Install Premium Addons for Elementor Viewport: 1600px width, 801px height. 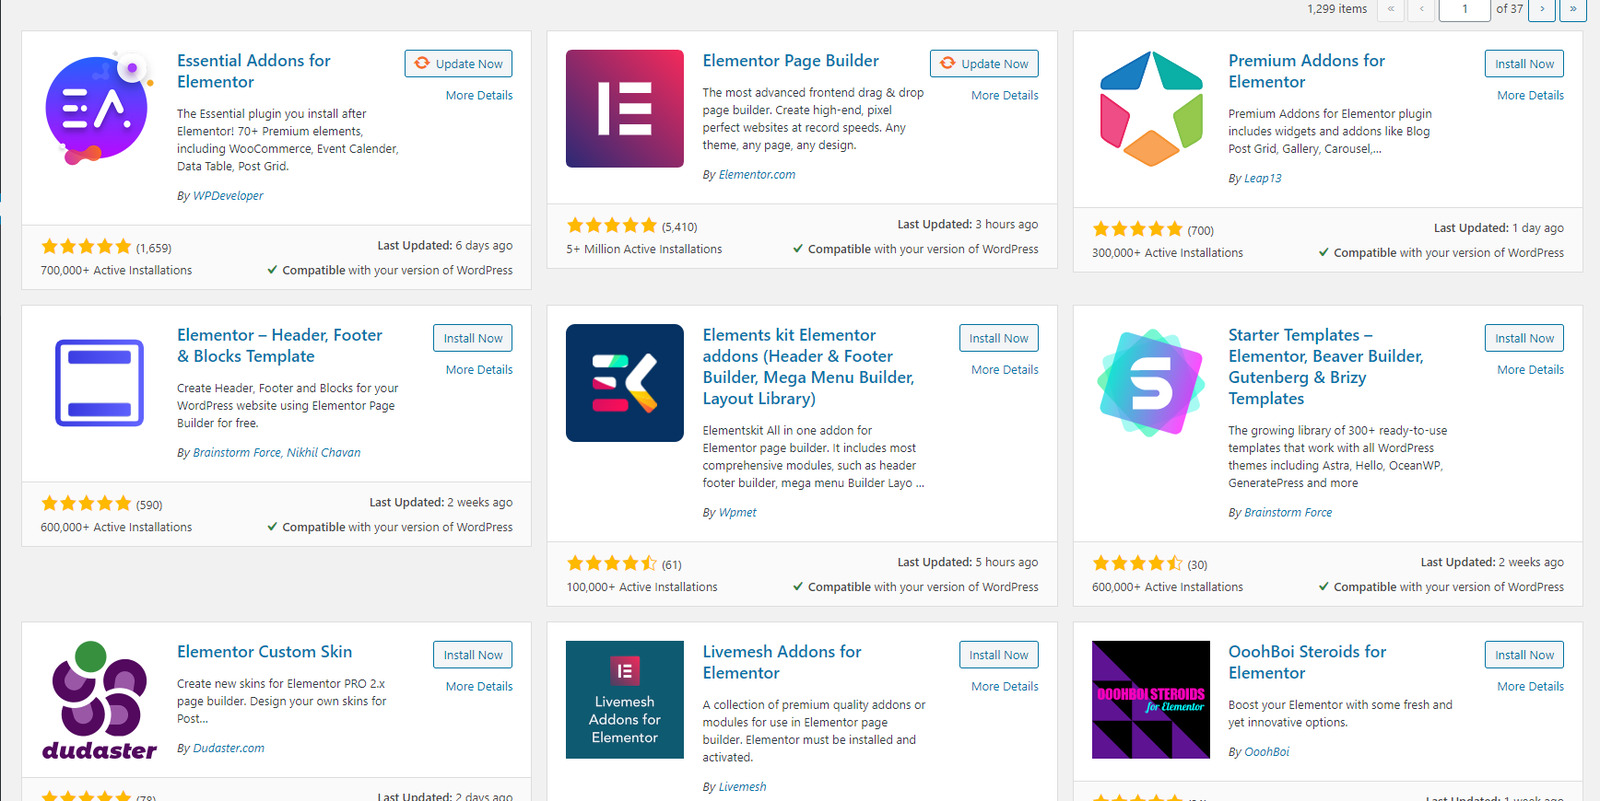1524,64
